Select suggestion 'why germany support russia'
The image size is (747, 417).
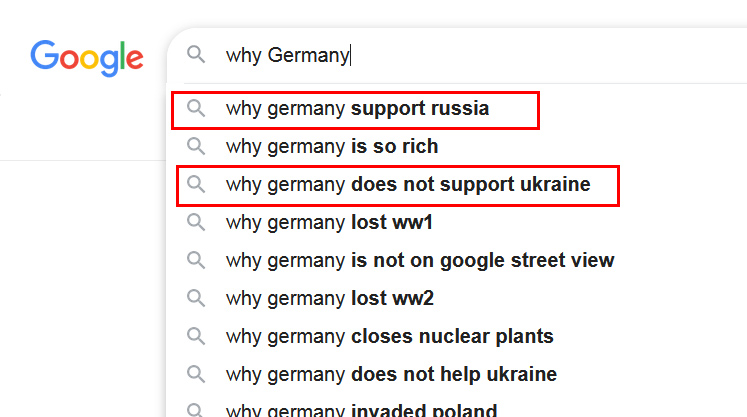(357, 109)
